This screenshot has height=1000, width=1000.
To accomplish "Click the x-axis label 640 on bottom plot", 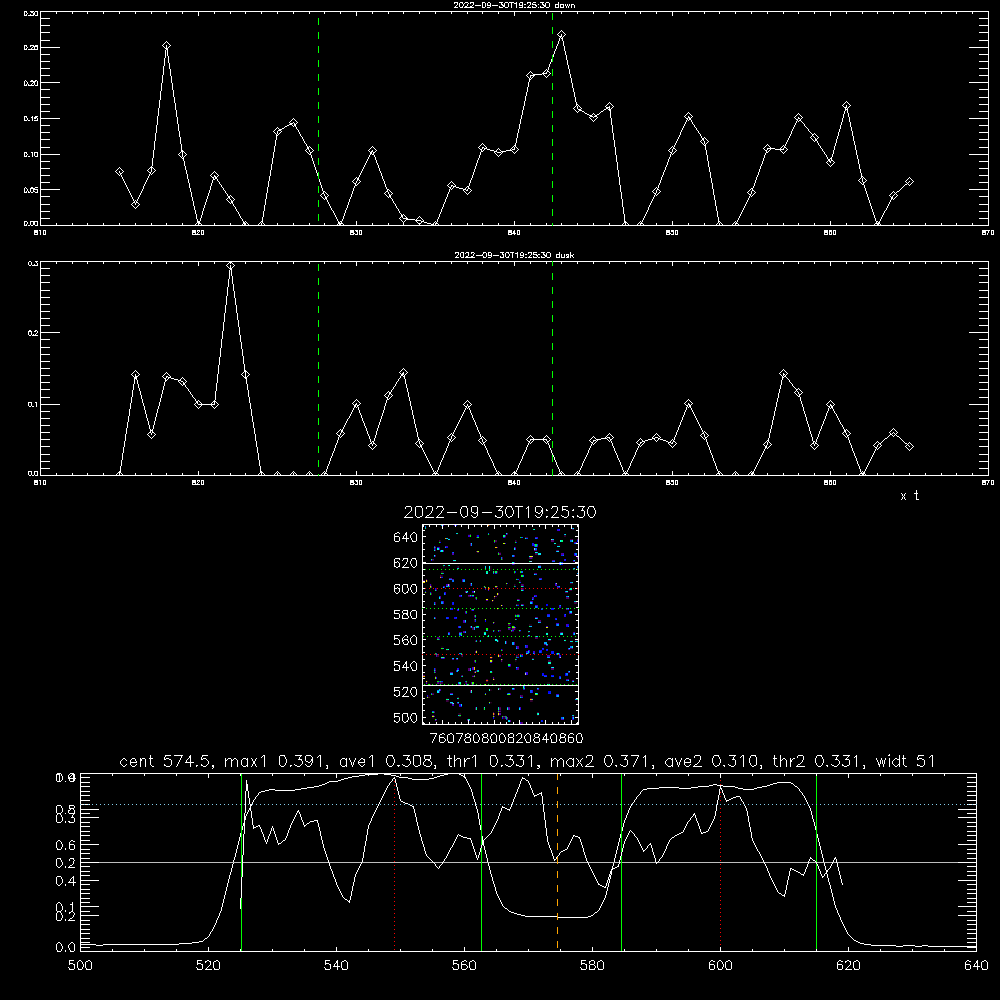I will click(976, 966).
